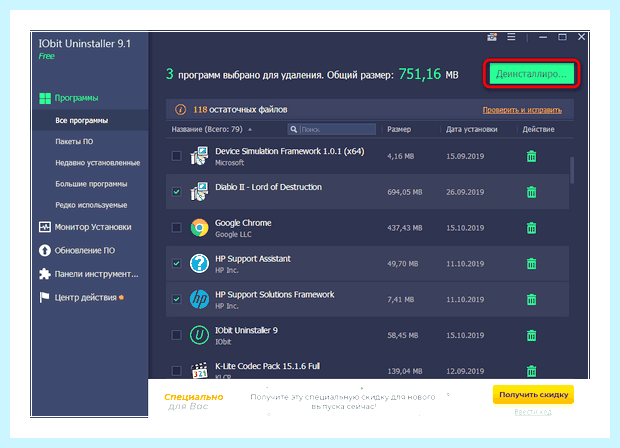The height and width of the screenshot is (448, 620).
Task: Click the IObit Uninstaller 9.1 title
Action: tap(85, 43)
